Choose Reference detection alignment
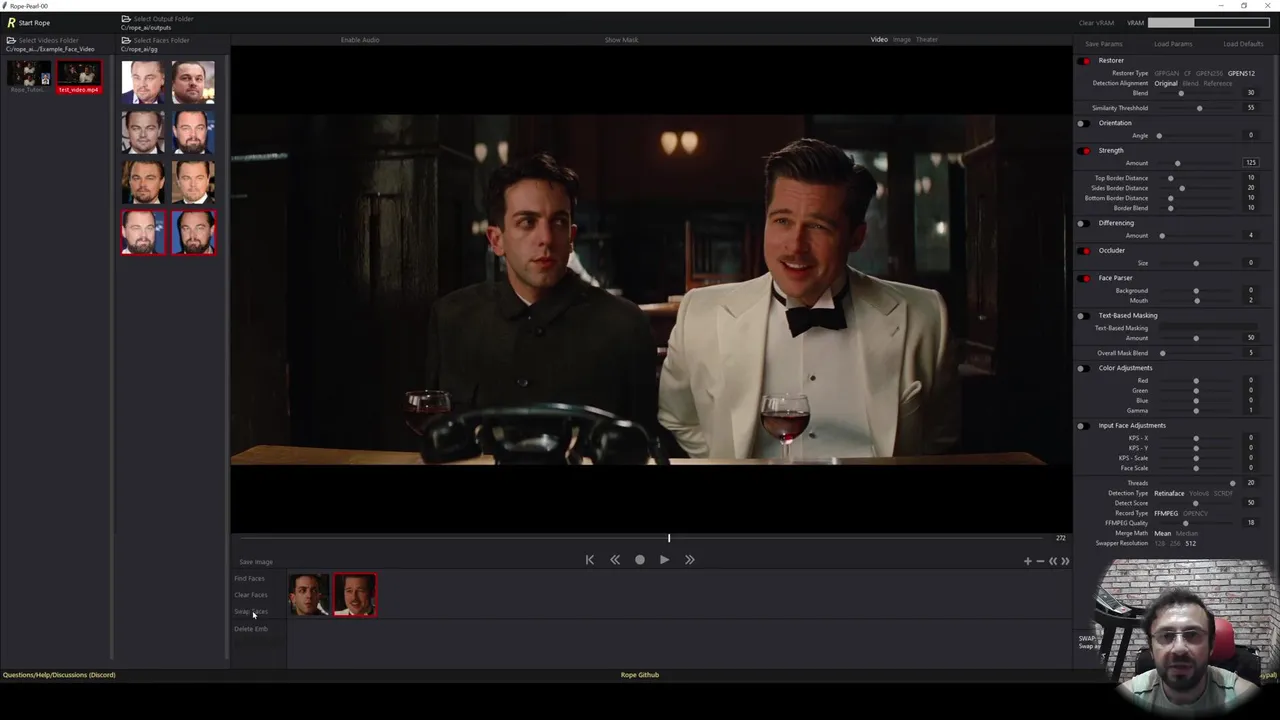1280x720 pixels. 1218,83
